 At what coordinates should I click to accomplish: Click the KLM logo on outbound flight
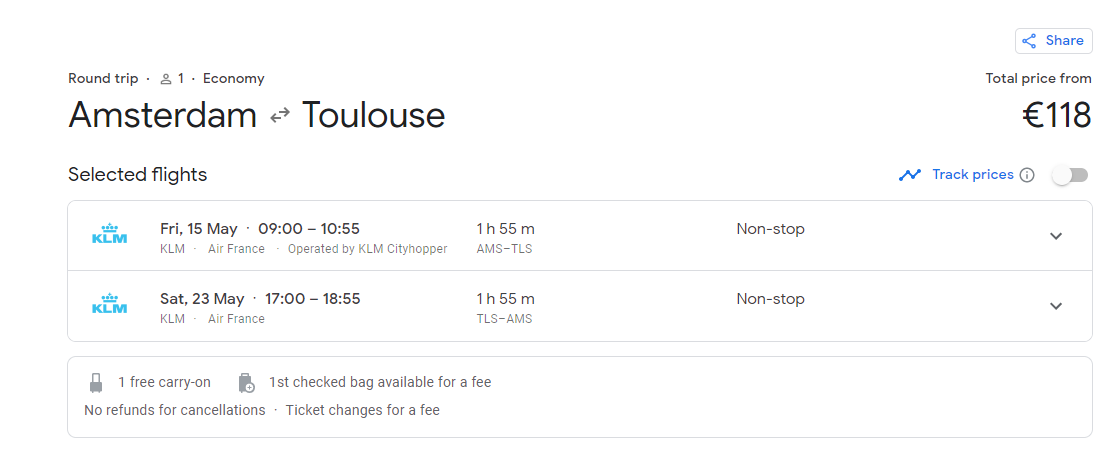click(x=109, y=235)
